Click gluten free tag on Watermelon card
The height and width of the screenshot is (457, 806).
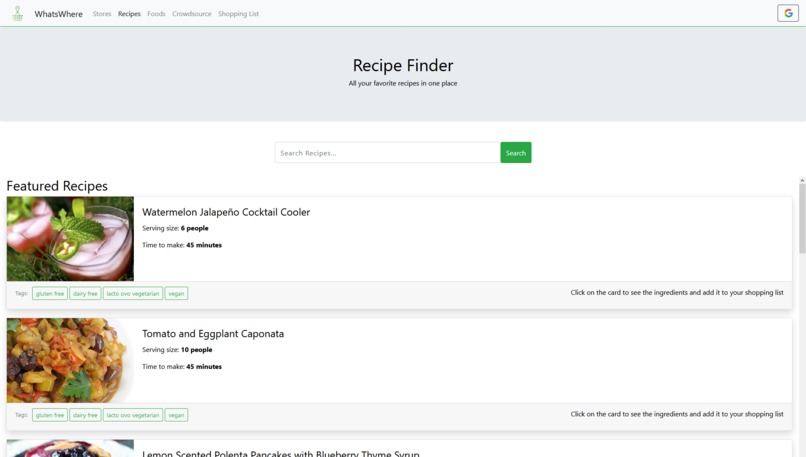(x=50, y=294)
